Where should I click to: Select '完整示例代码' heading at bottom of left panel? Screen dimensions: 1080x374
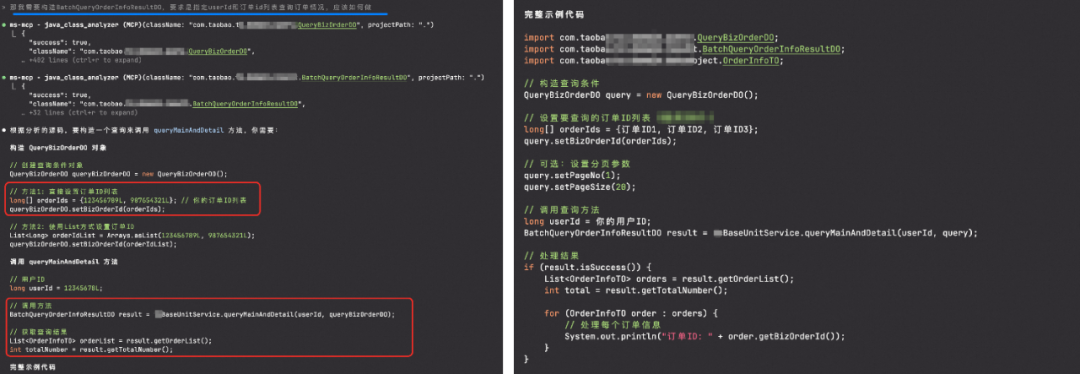pyautogui.click(x=32, y=367)
